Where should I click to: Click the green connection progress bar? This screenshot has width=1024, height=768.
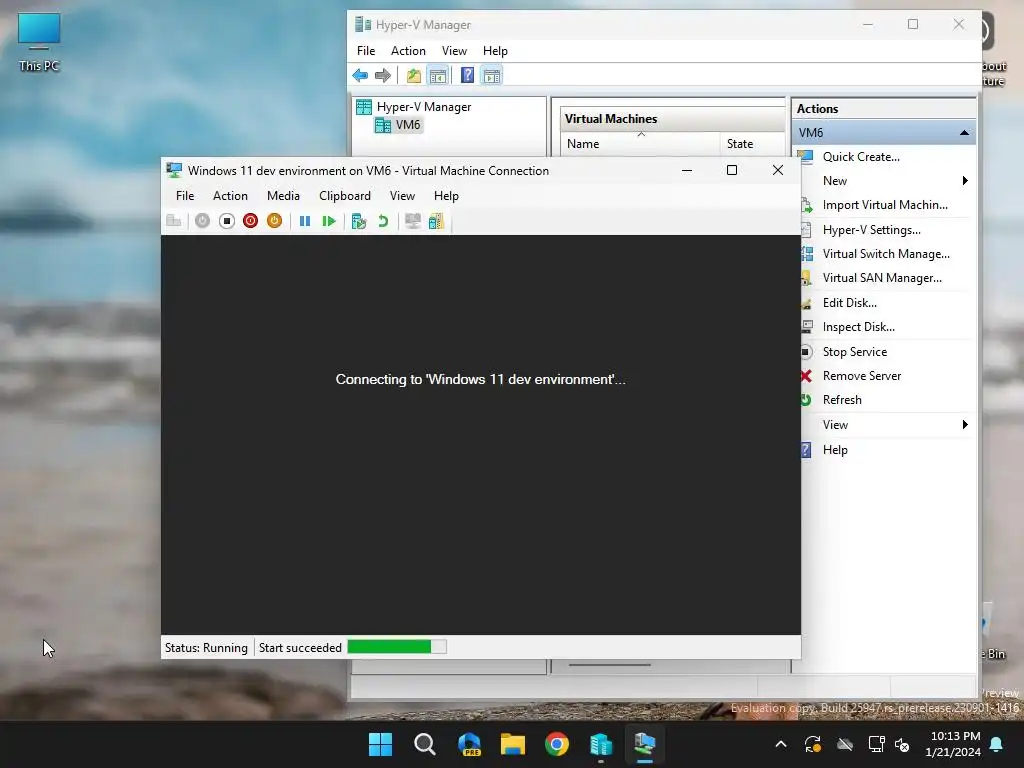397,647
